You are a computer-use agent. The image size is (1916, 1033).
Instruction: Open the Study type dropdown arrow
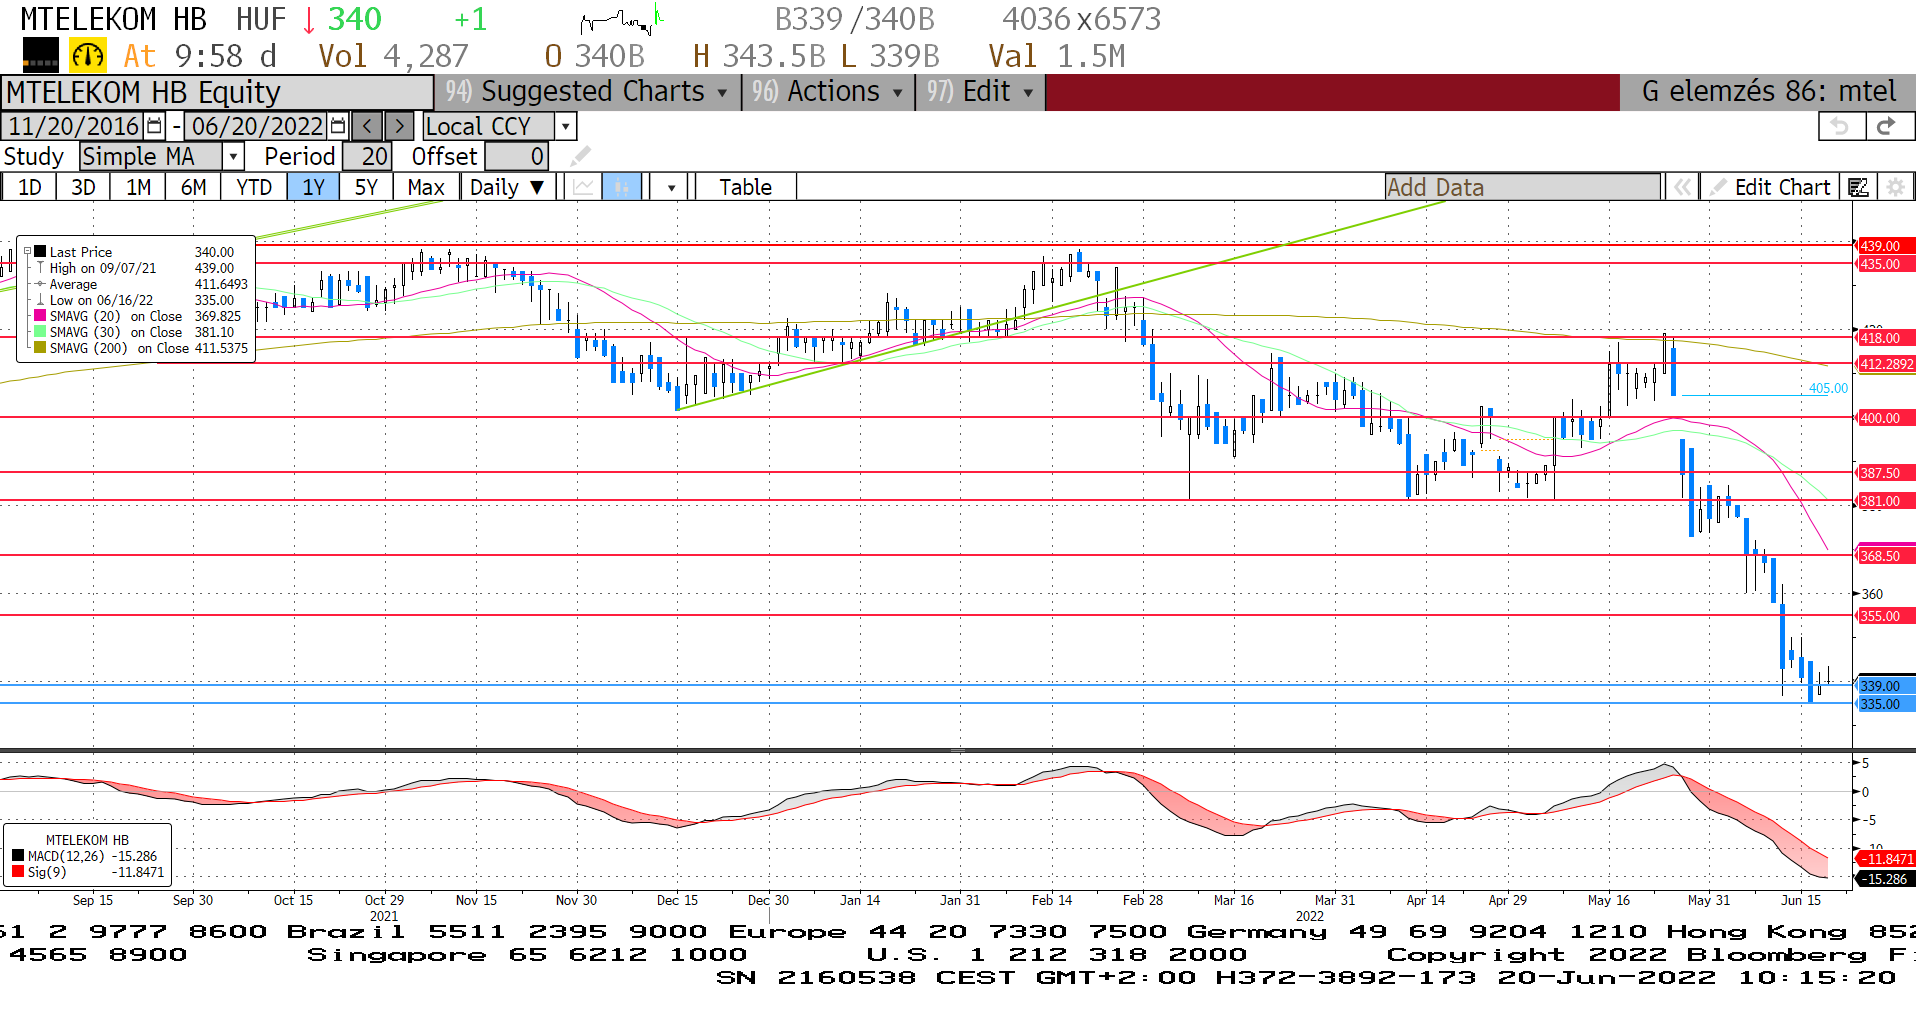(233, 156)
